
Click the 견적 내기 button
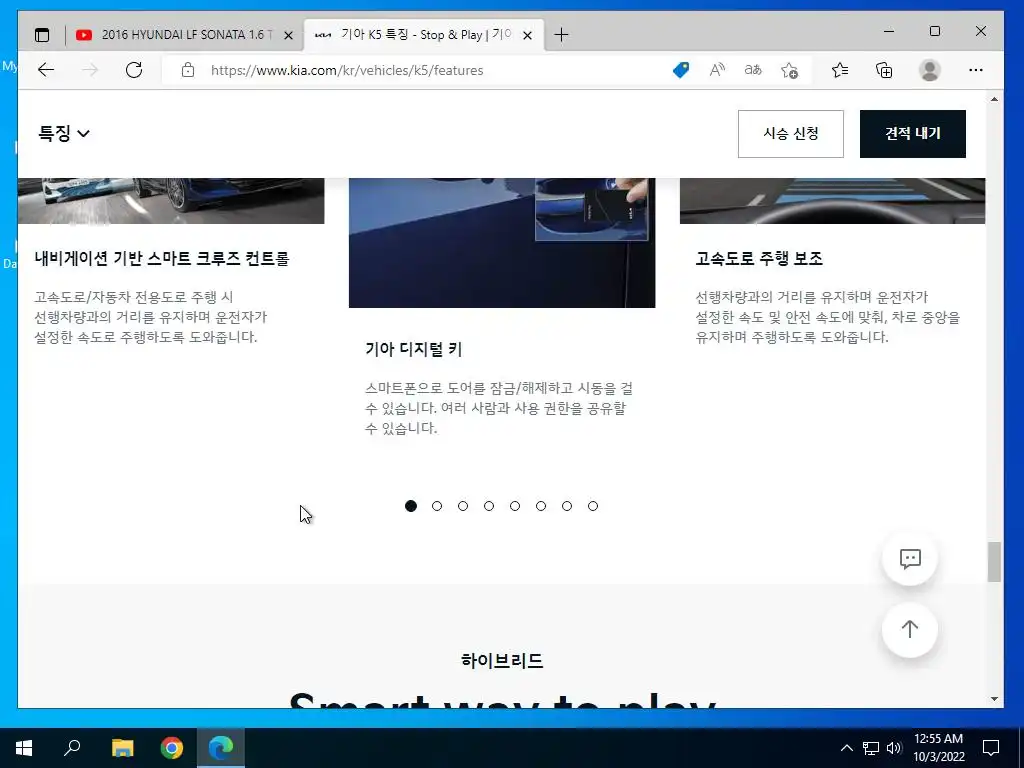coord(913,134)
